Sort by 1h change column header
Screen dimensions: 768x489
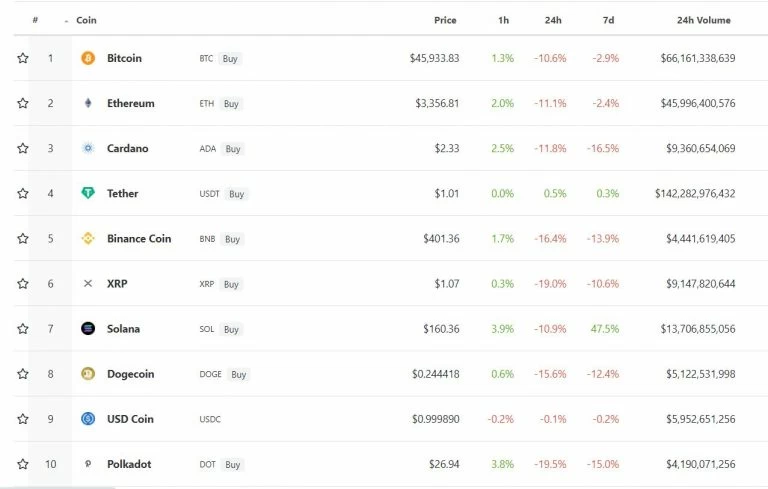tap(504, 20)
